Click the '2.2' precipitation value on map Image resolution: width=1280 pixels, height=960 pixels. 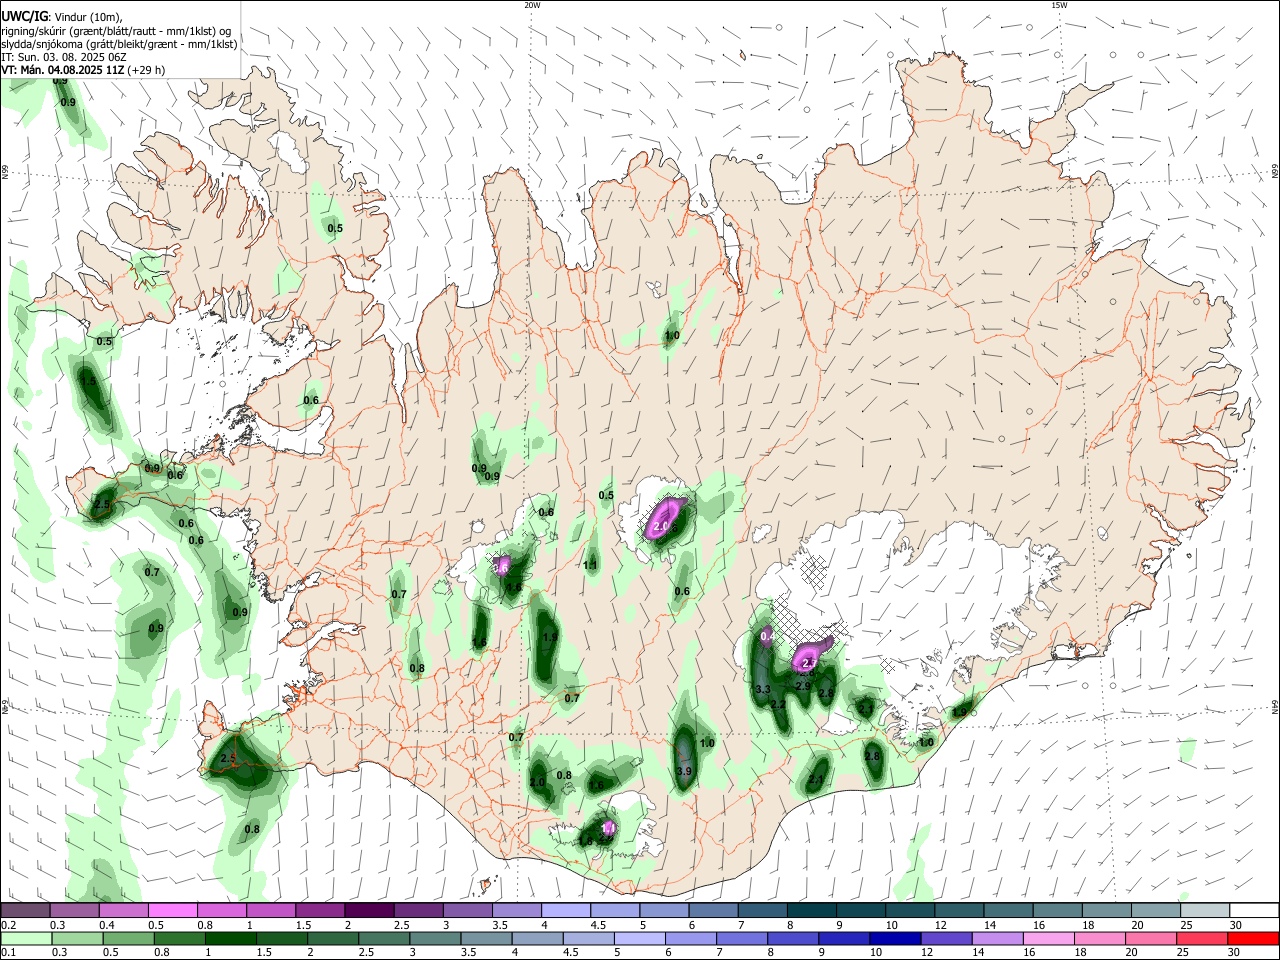coord(779,705)
